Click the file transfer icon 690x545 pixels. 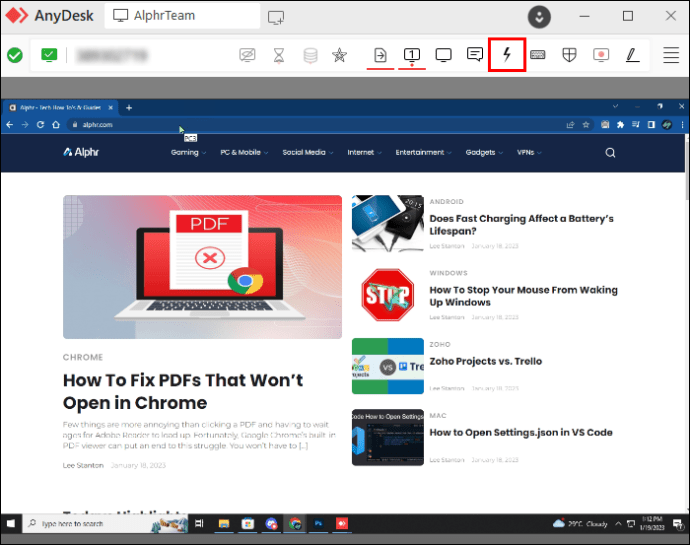[380, 55]
